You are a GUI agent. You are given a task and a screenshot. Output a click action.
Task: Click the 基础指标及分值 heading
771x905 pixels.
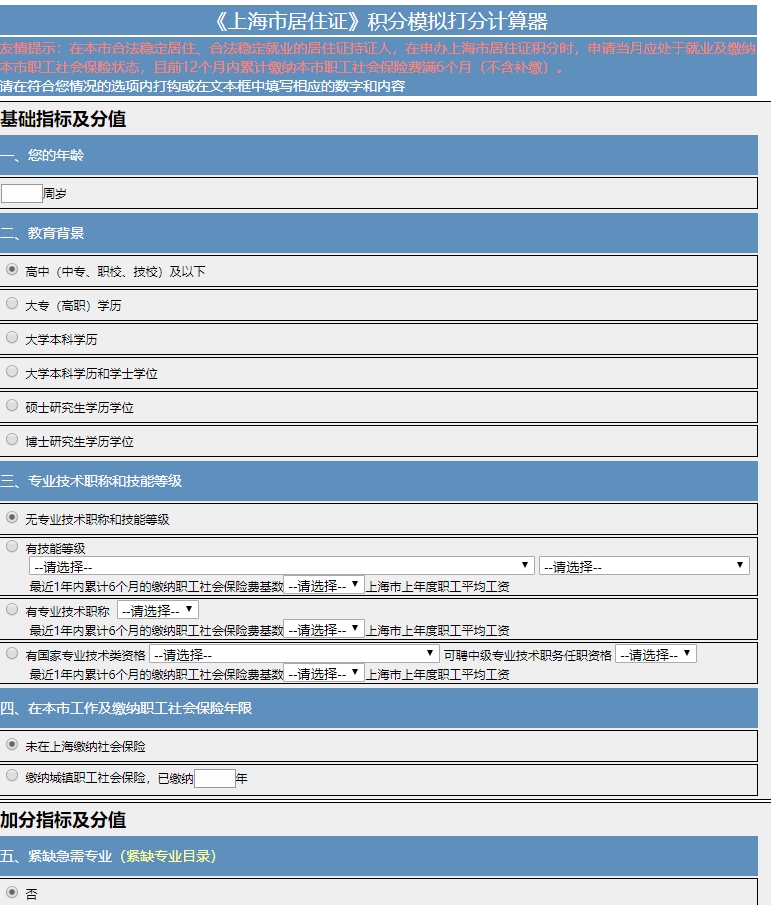tap(63, 119)
